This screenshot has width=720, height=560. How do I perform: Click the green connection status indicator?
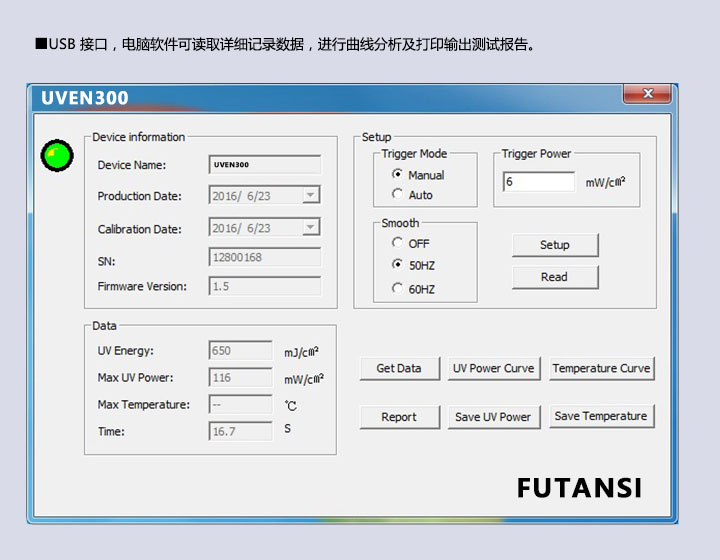tap(57, 155)
